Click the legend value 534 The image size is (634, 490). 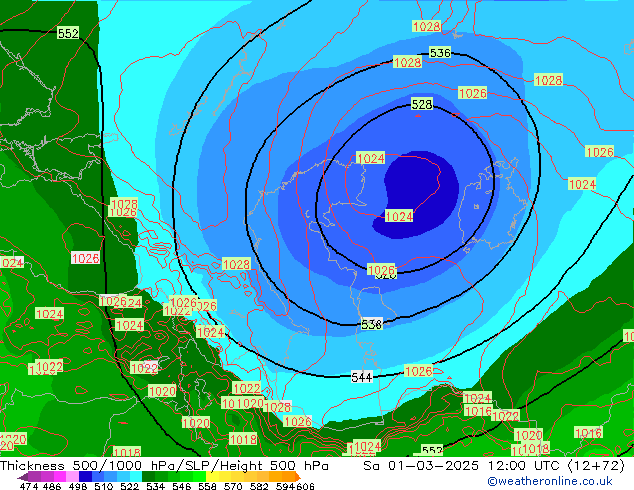(155, 486)
